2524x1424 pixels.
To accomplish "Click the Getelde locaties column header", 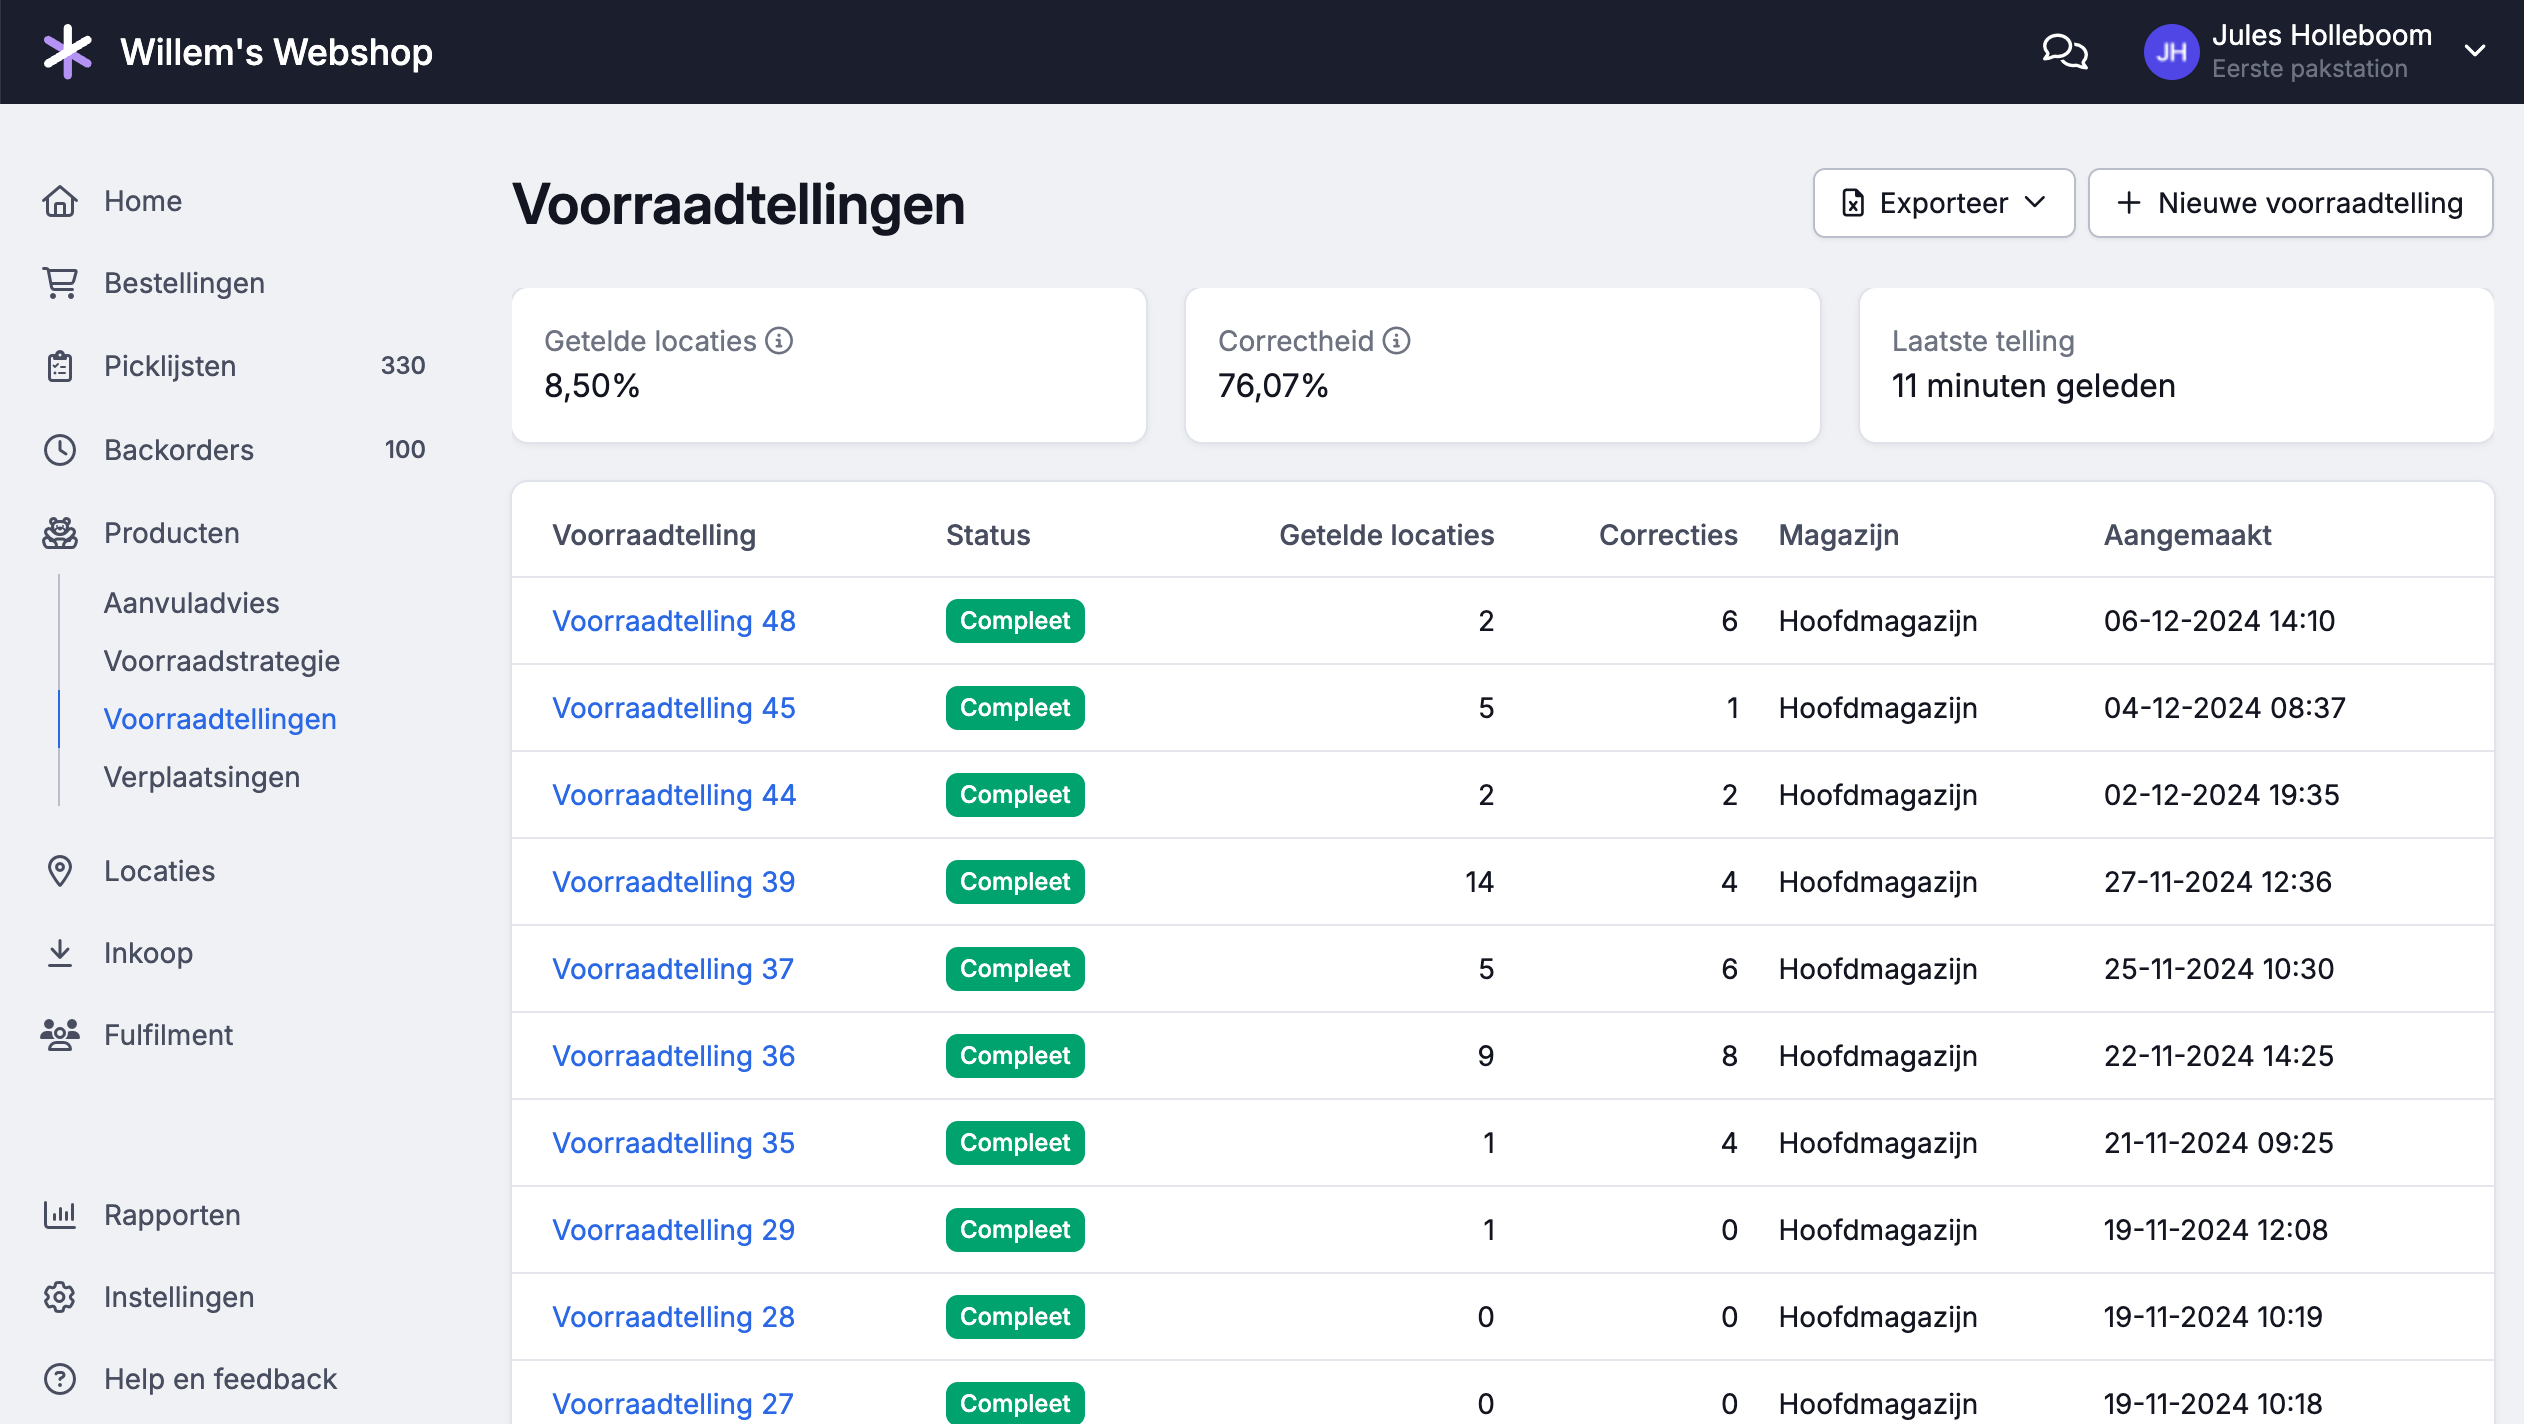I will pyautogui.click(x=1387, y=535).
